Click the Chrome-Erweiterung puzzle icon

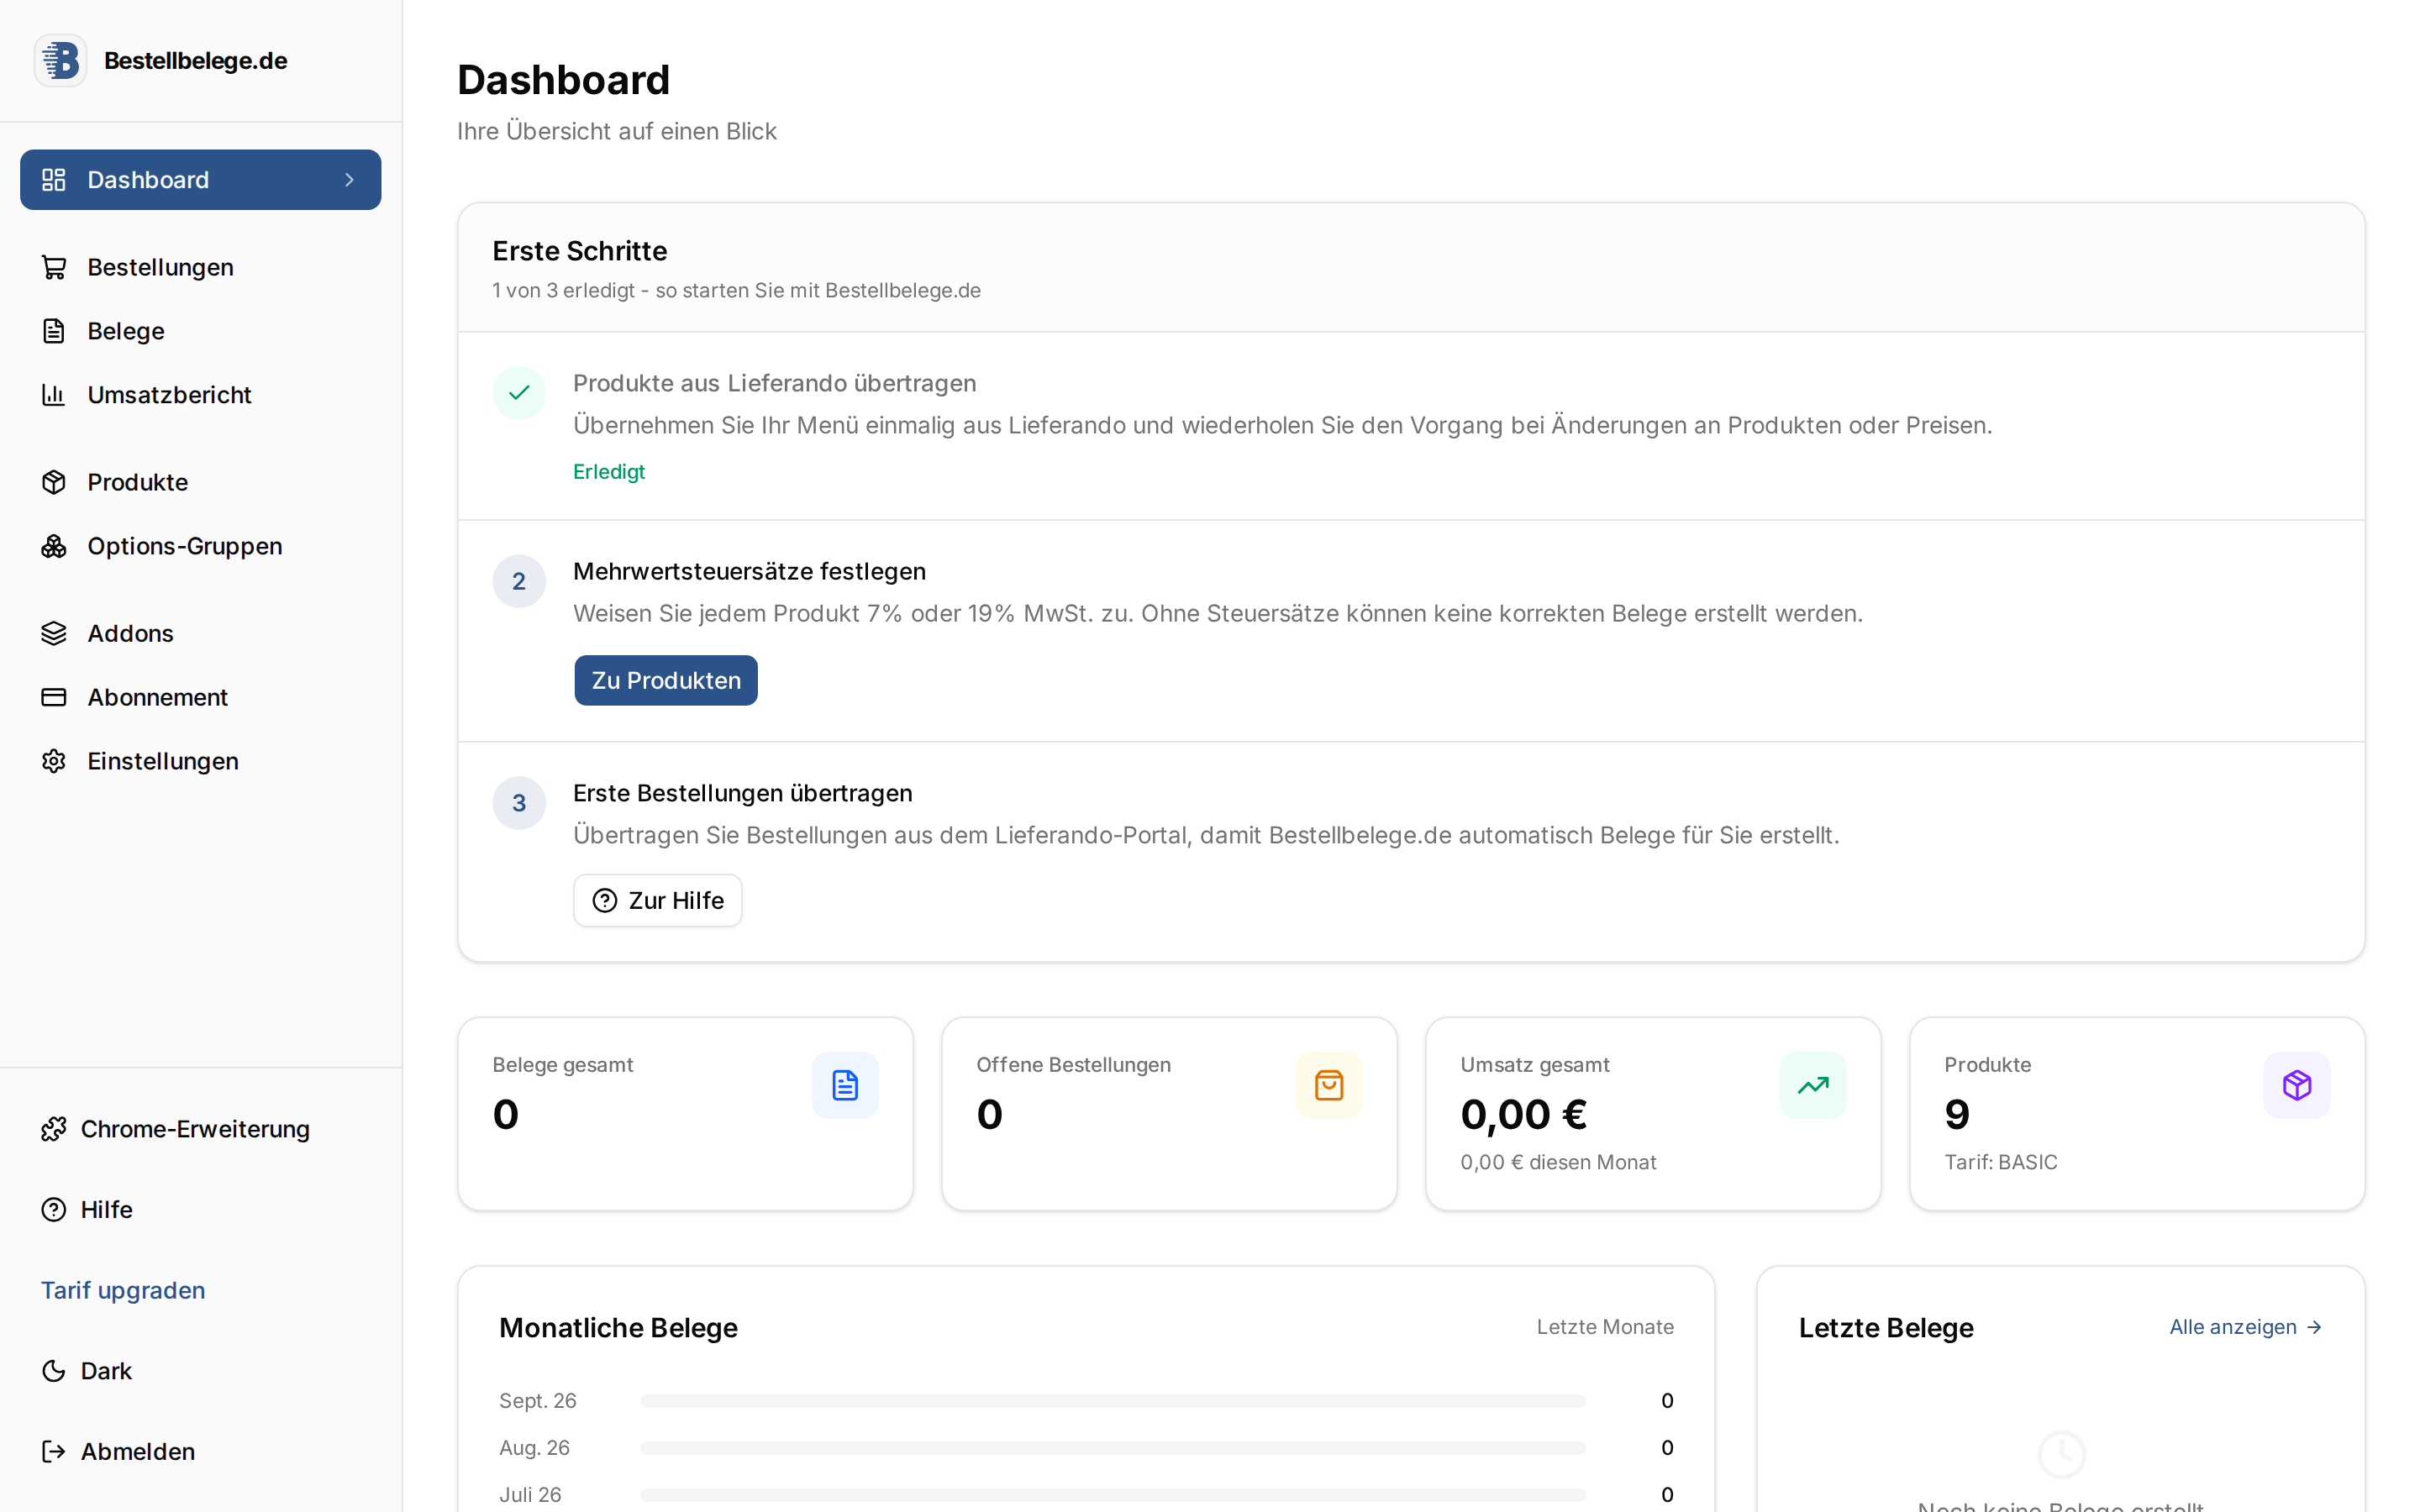pos(54,1129)
